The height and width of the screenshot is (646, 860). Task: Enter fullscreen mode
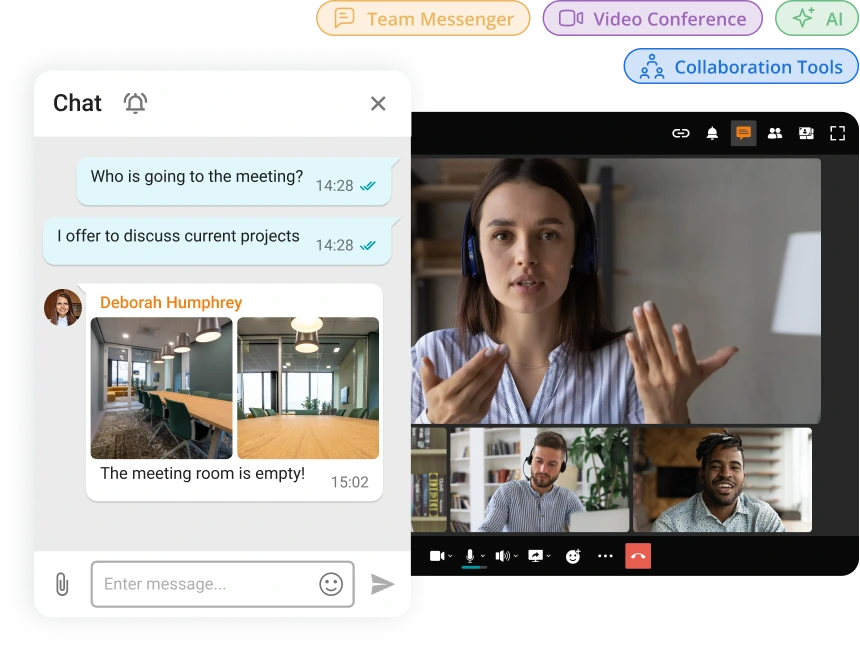pos(837,133)
